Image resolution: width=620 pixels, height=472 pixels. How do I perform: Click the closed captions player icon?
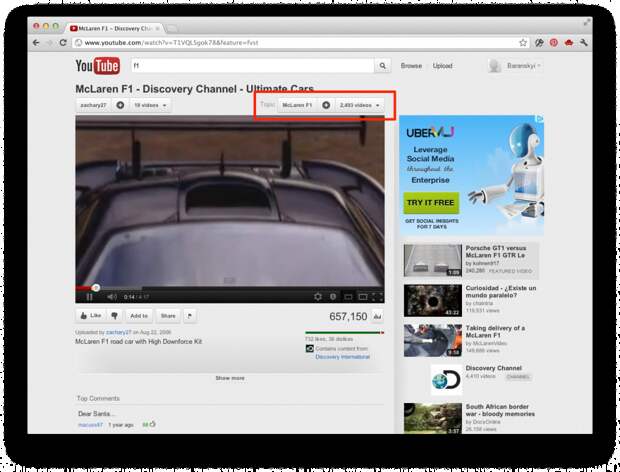(333, 296)
